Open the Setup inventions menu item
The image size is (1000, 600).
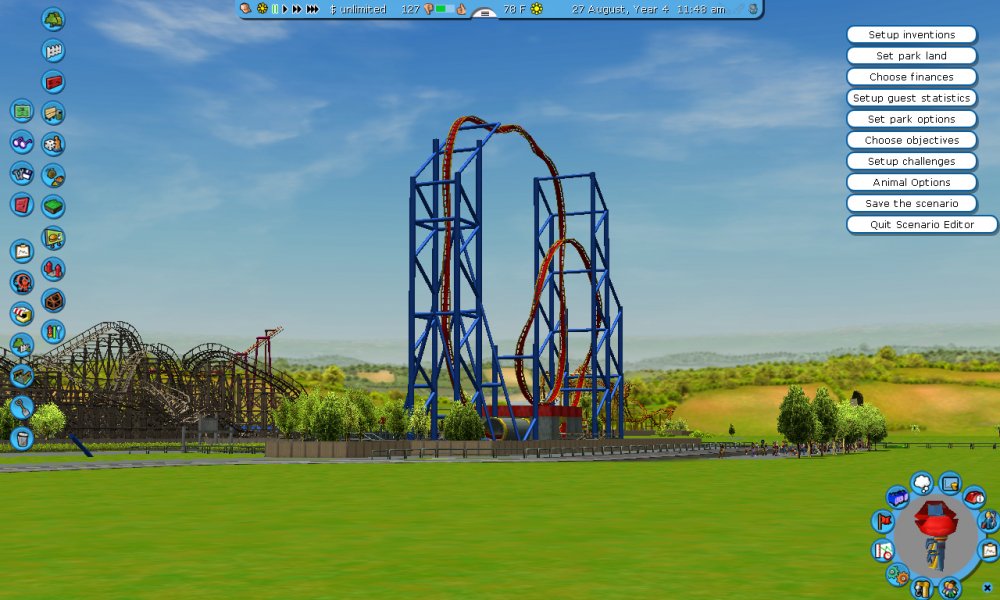click(911, 35)
